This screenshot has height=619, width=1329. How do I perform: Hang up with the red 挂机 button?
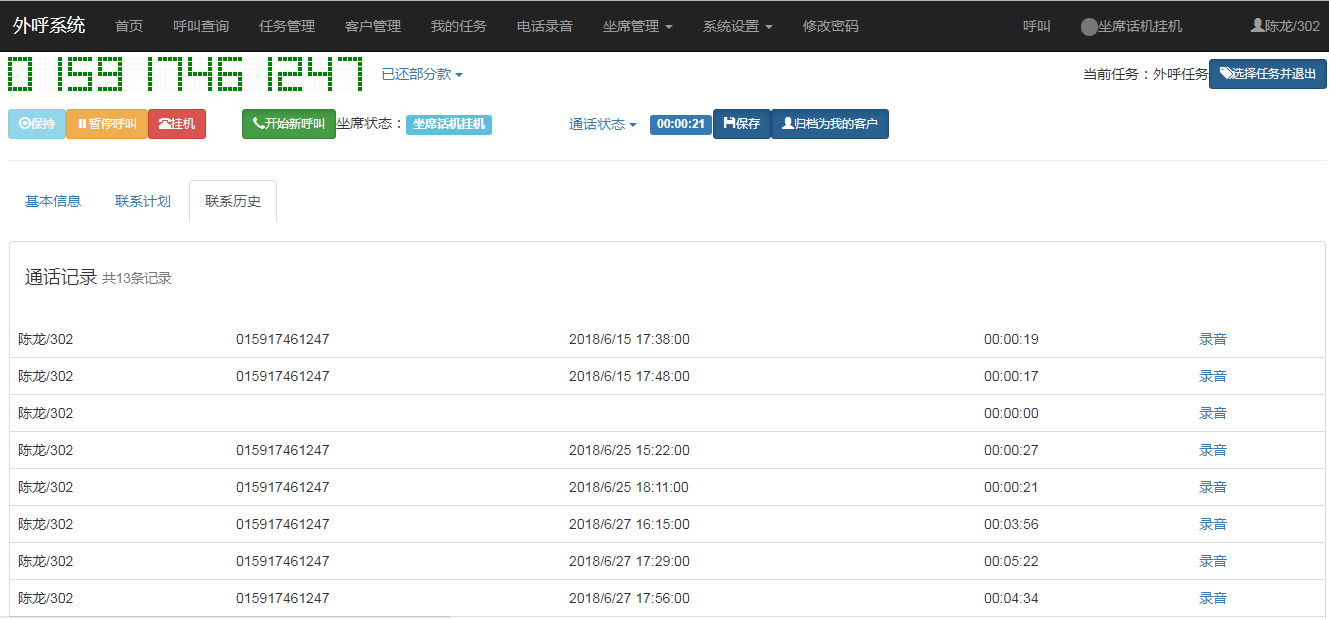point(177,124)
